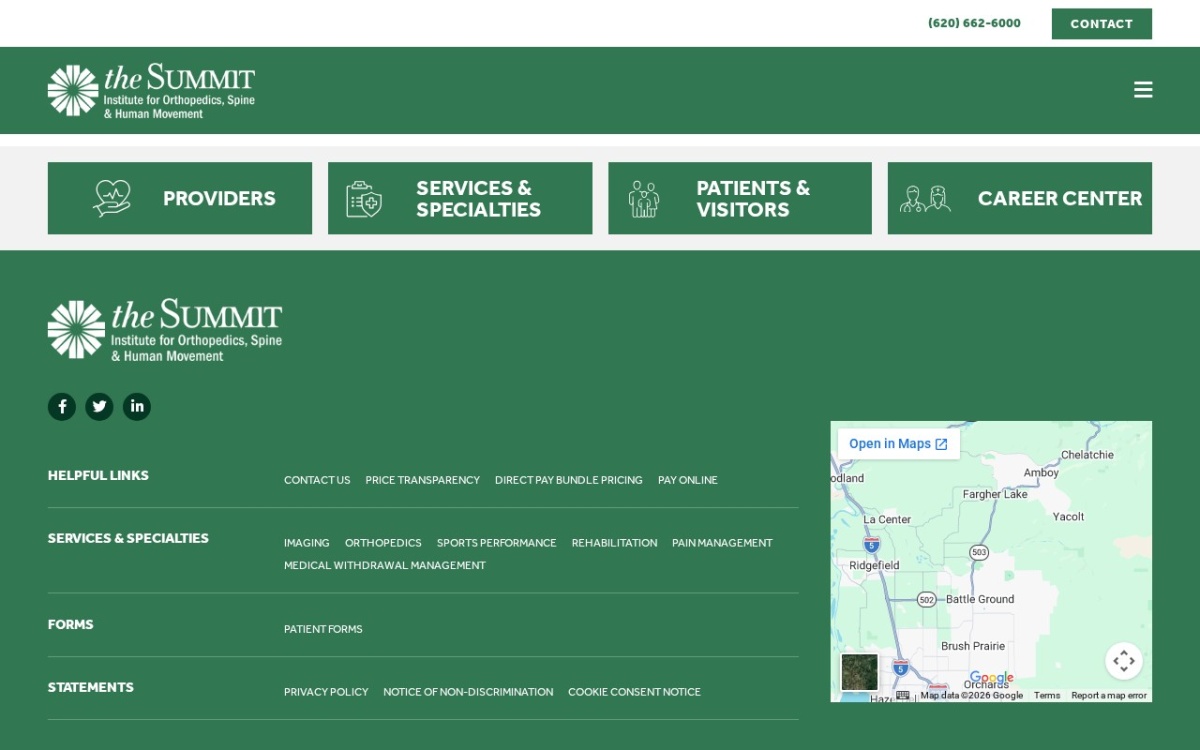Click the Services & Specialties footer heading
Screen dimensions: 1200x750
tap(128, 538)
